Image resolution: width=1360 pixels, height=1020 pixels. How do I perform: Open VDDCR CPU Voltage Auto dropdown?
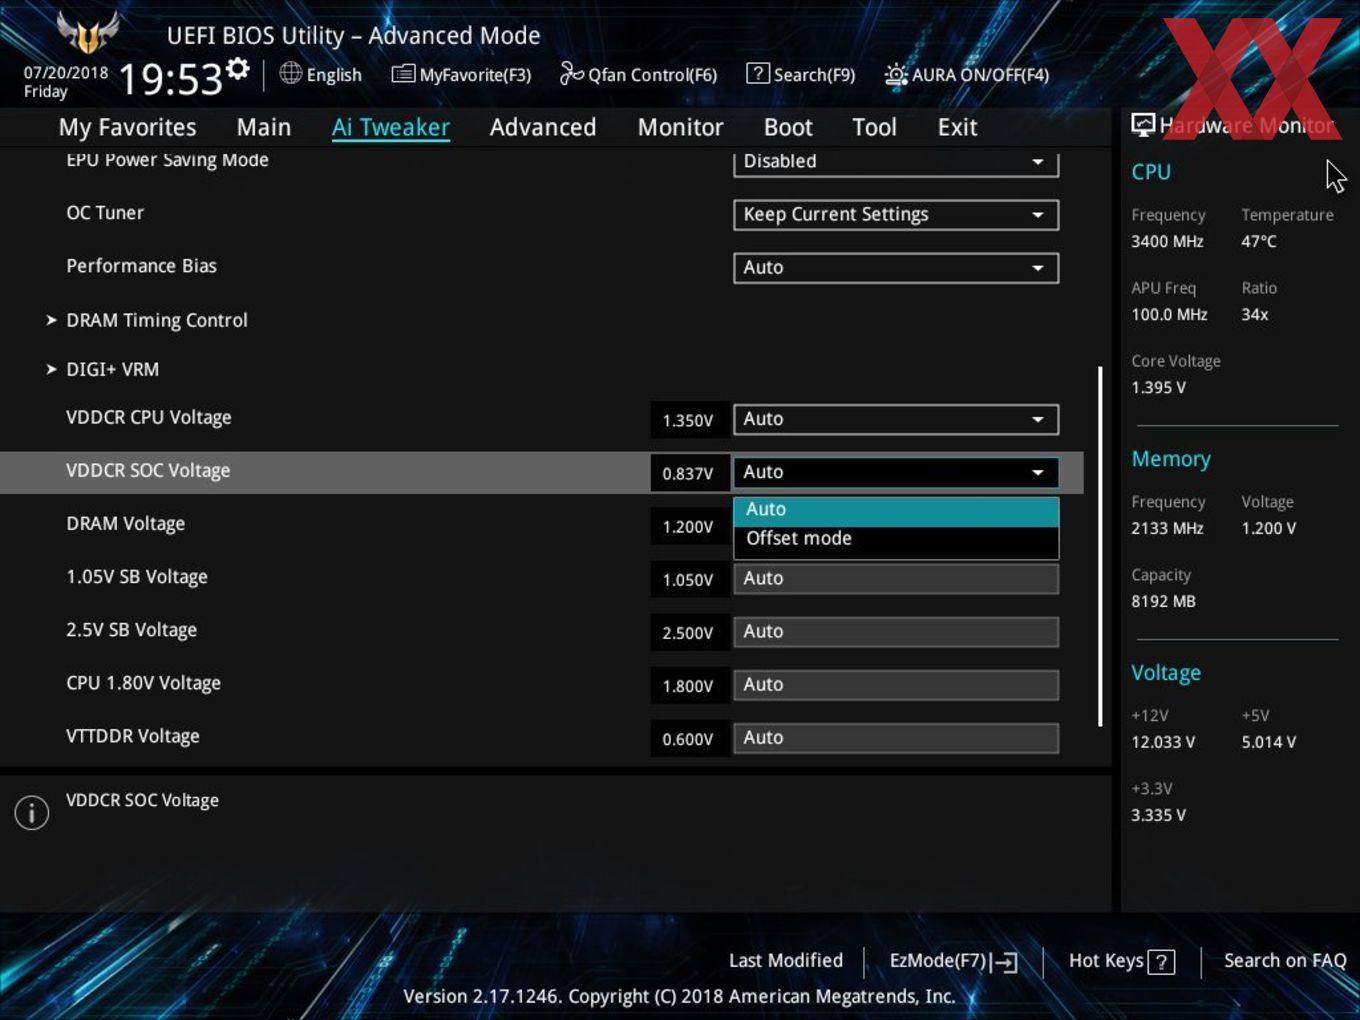pyautogui.click(x=896, y=419)
